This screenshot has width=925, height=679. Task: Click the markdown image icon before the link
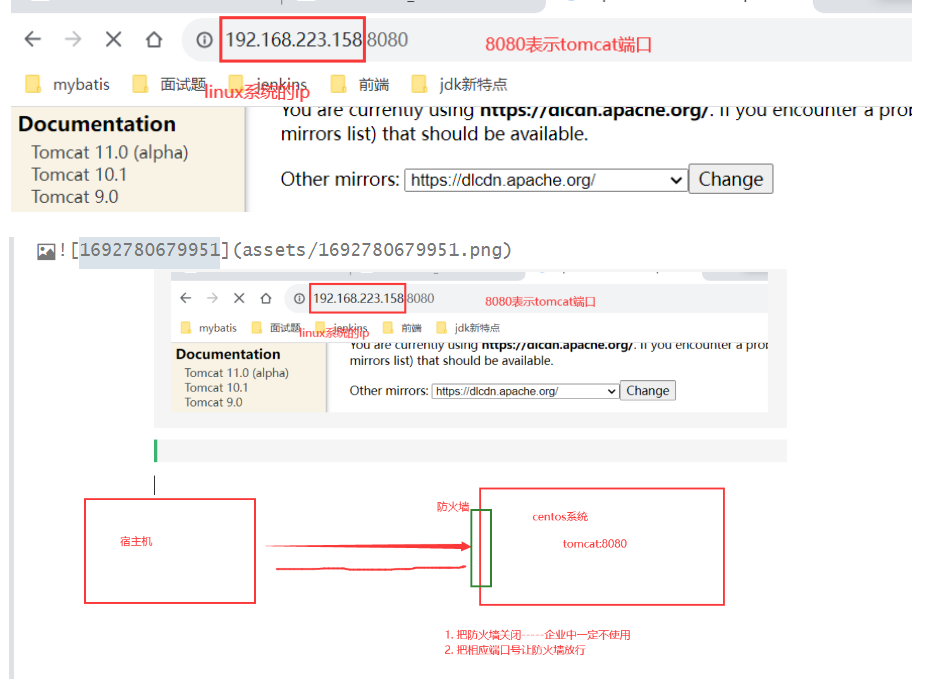point(46,252)
